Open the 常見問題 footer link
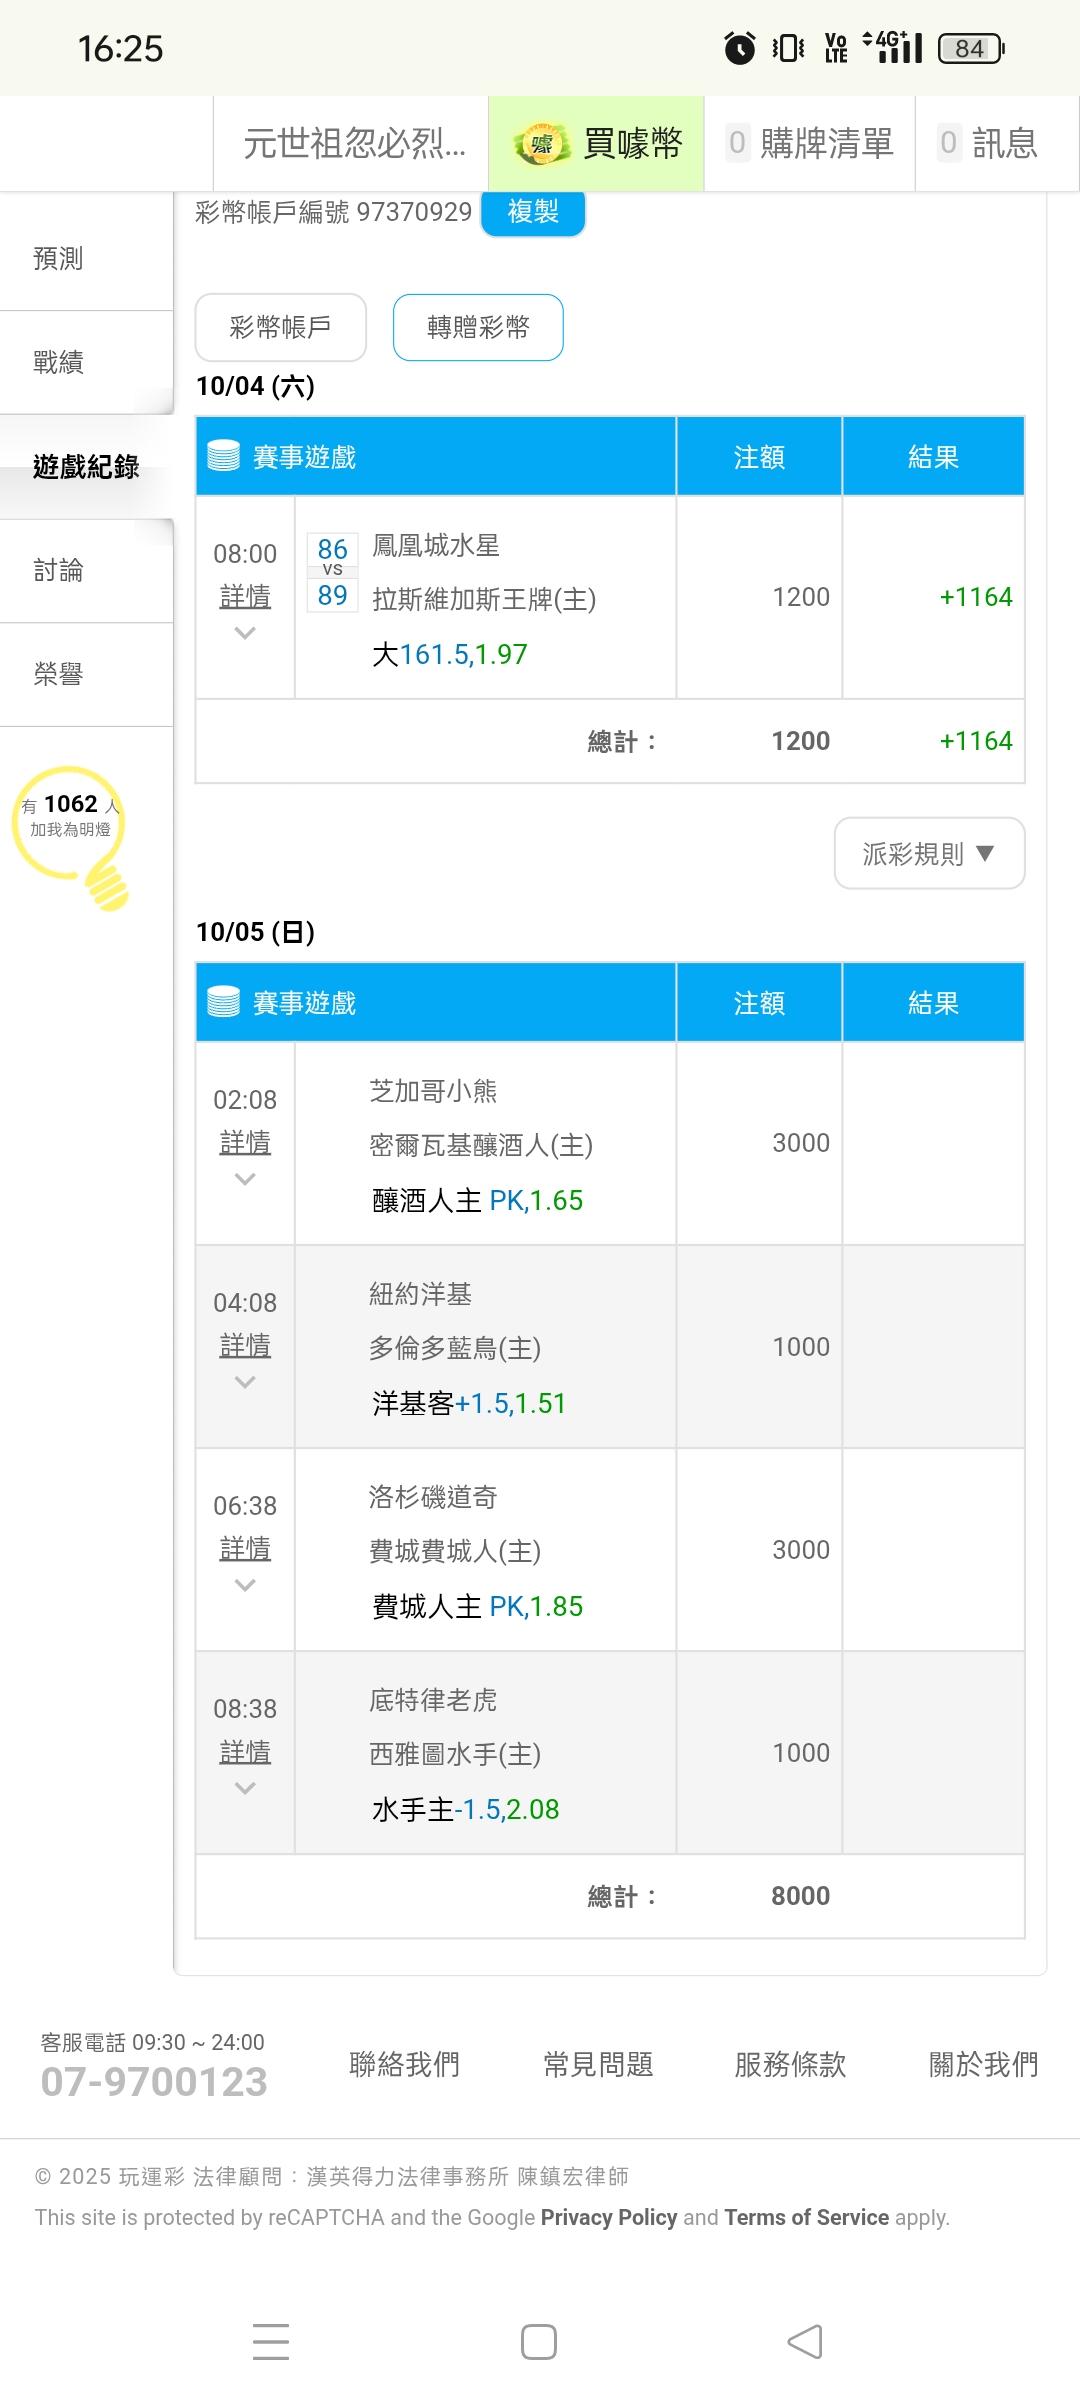The height and width of the screenshot is (2408, 1080). [598, 2065]
